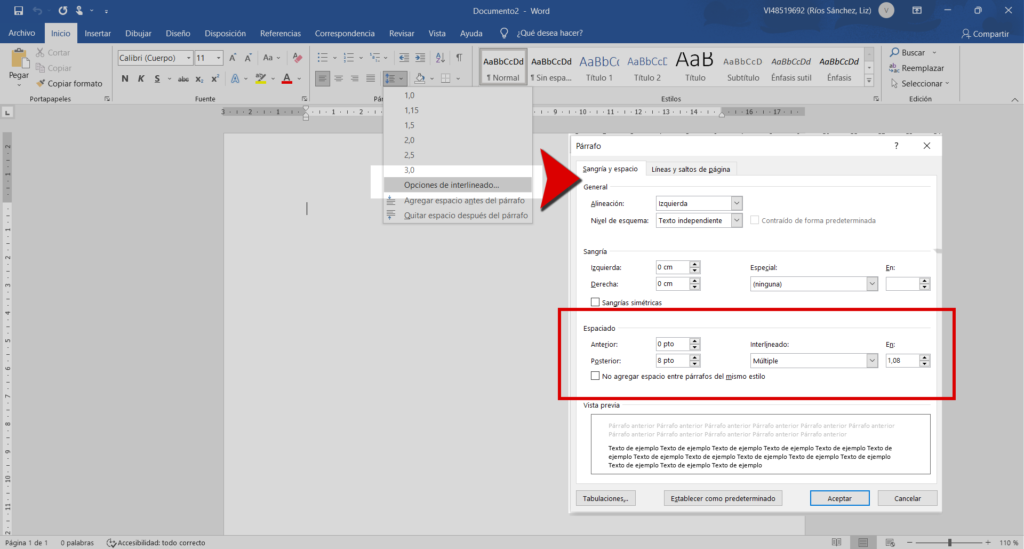The image size is (1024, 549).
Task: Open the Nivel de esquema dropdown
Action: coord(736,220)
